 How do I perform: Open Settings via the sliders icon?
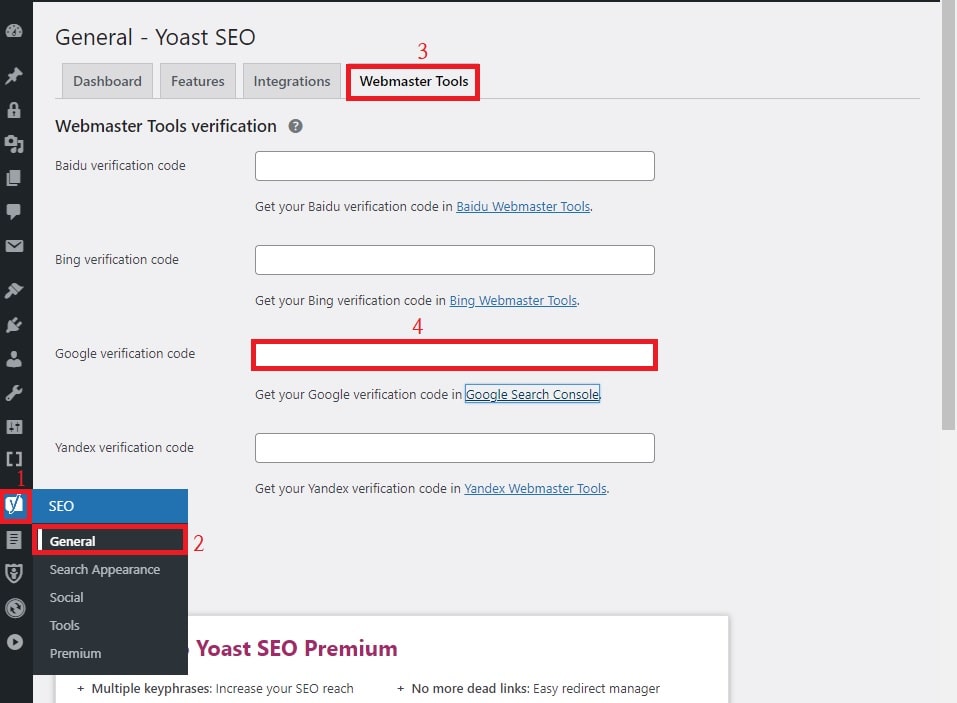[14, 427]
